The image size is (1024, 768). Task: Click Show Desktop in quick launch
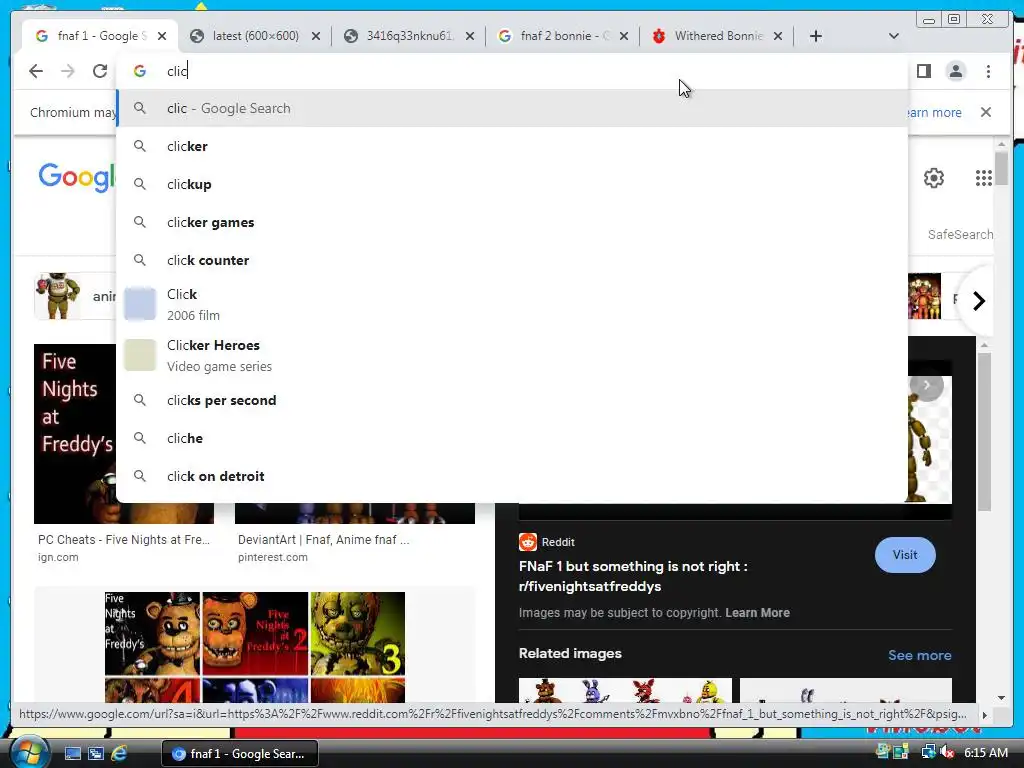pos(72,754)
